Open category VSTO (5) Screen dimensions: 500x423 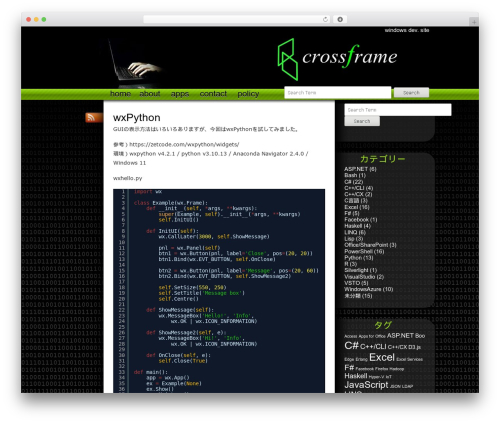[356, 283]
